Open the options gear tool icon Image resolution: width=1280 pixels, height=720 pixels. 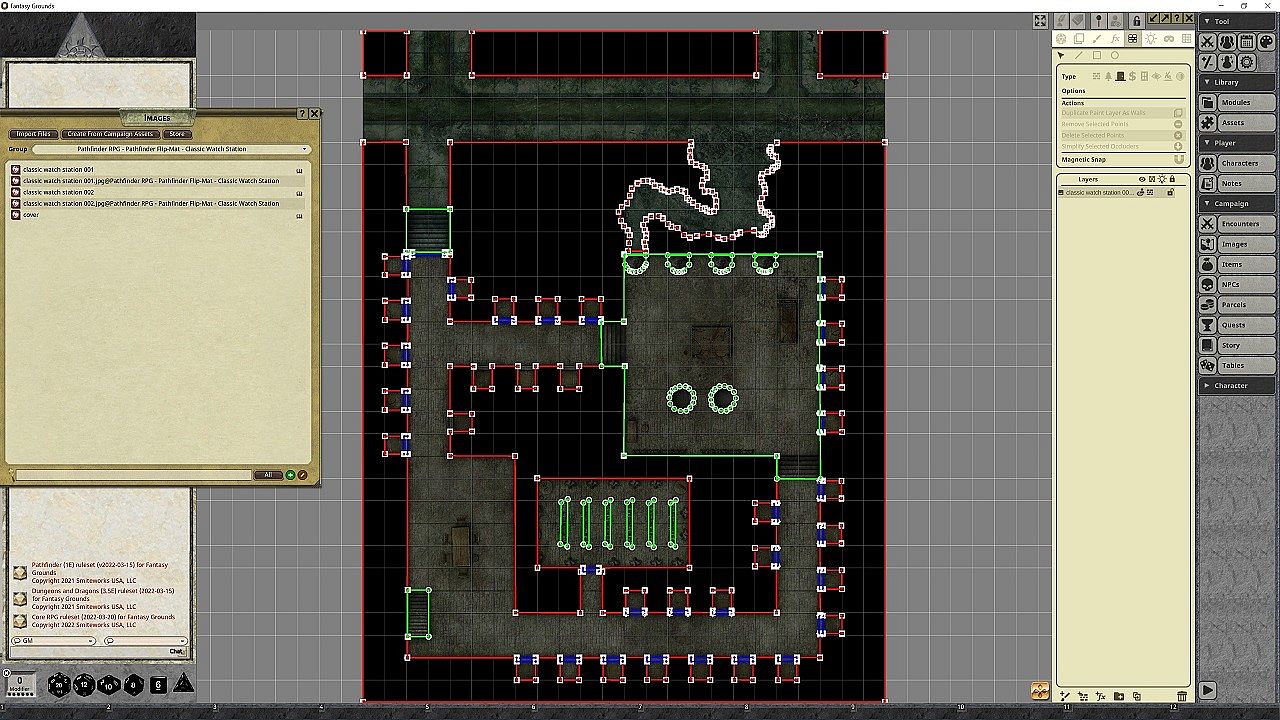point(1247,62)
